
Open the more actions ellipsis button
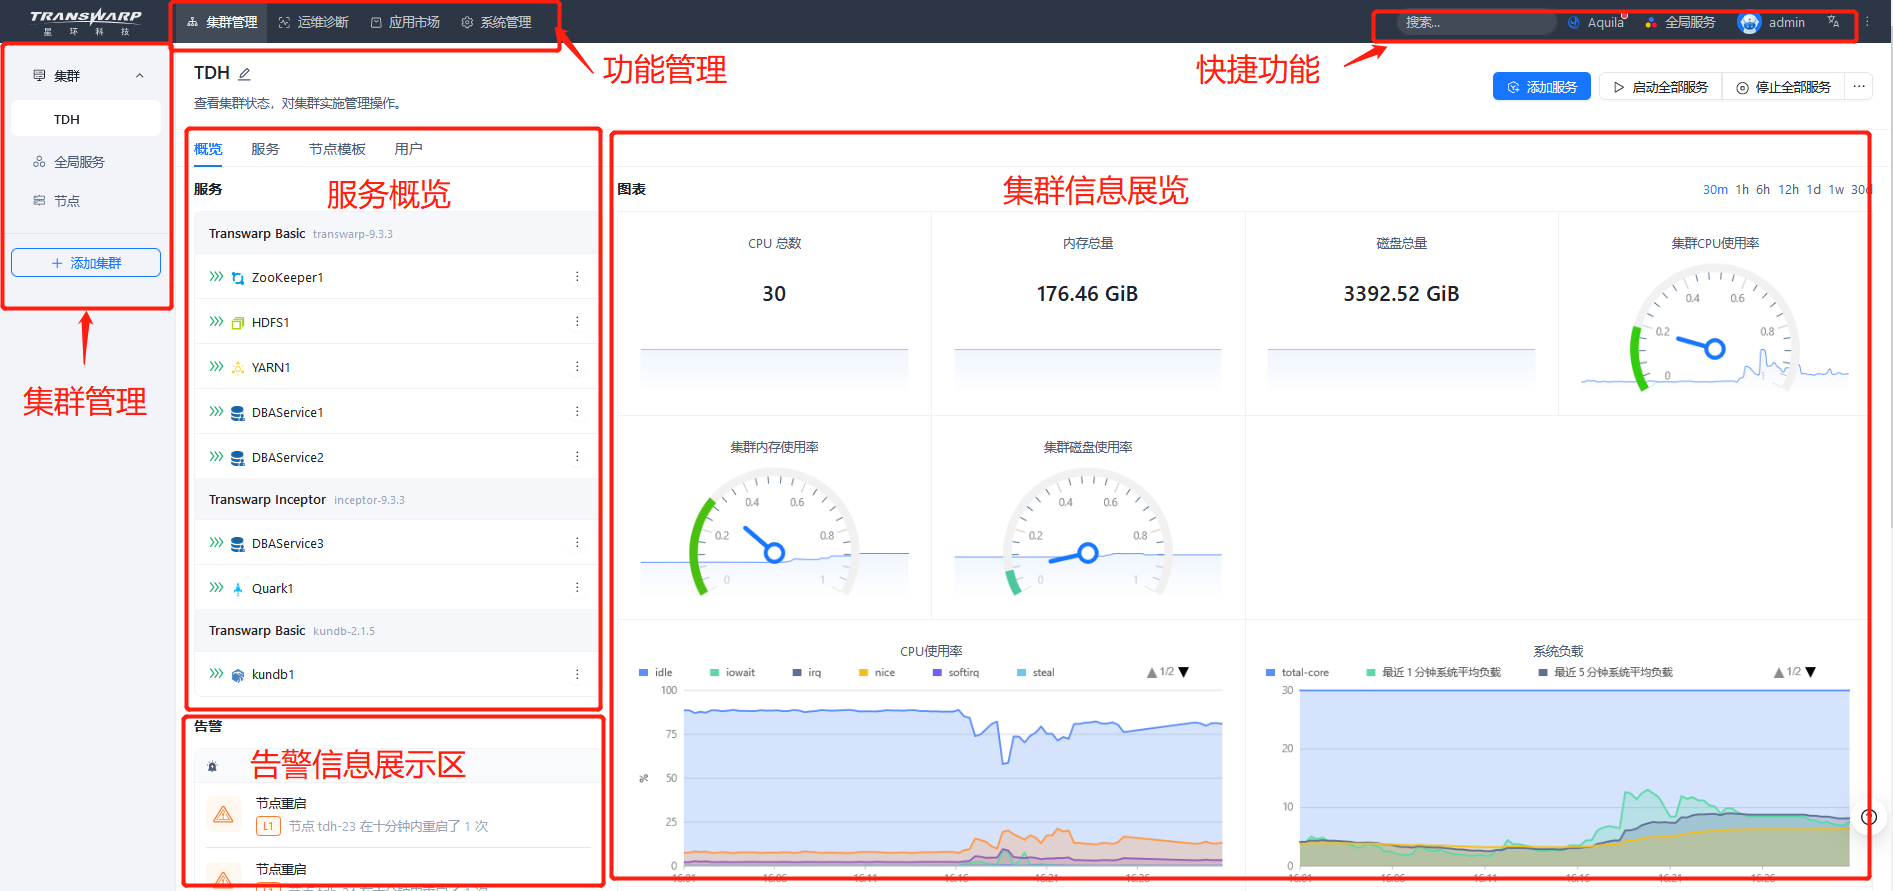(x=1859, y=87)
